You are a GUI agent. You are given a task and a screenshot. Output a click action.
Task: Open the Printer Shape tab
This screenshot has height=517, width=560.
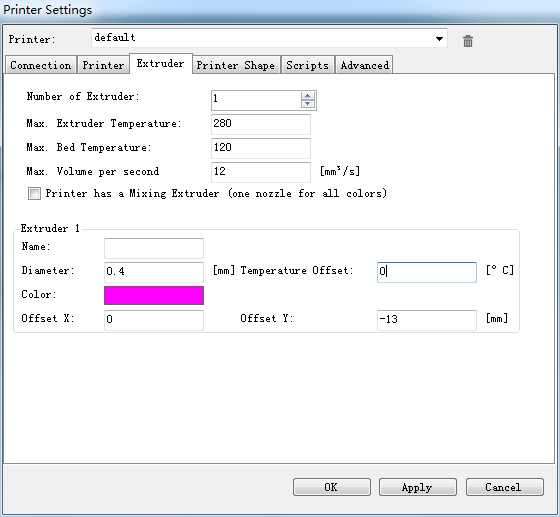[x=236, y=65]
